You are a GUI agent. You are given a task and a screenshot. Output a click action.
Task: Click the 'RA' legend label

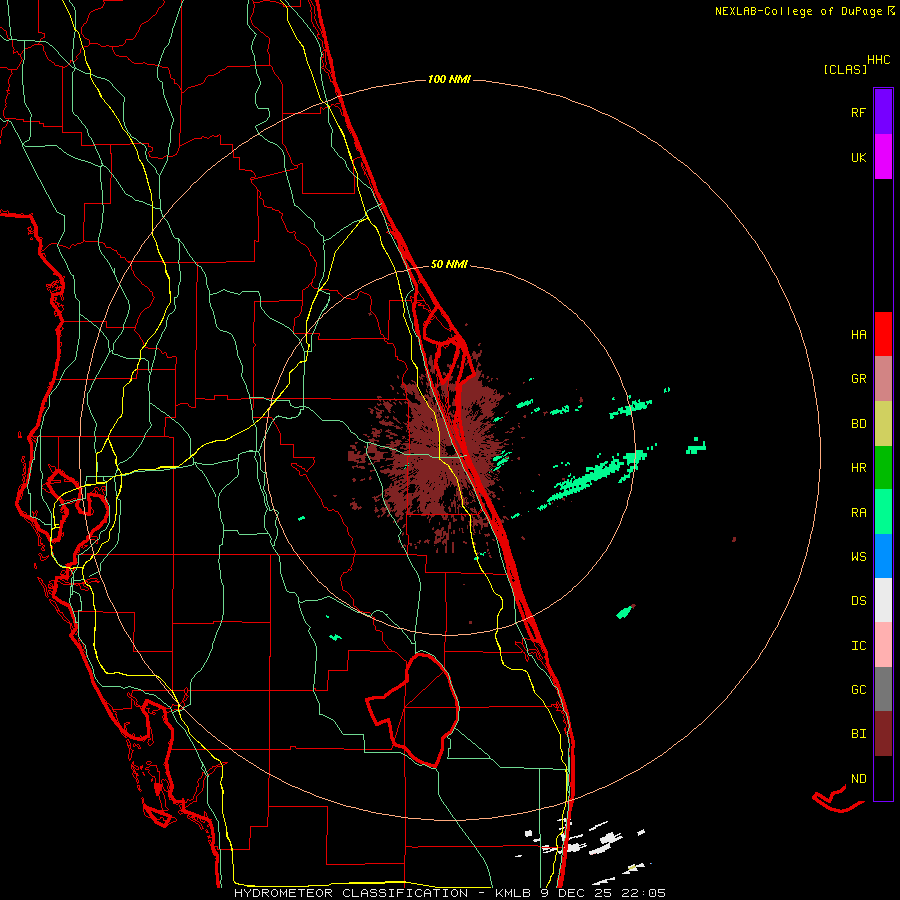coord(858,513)
